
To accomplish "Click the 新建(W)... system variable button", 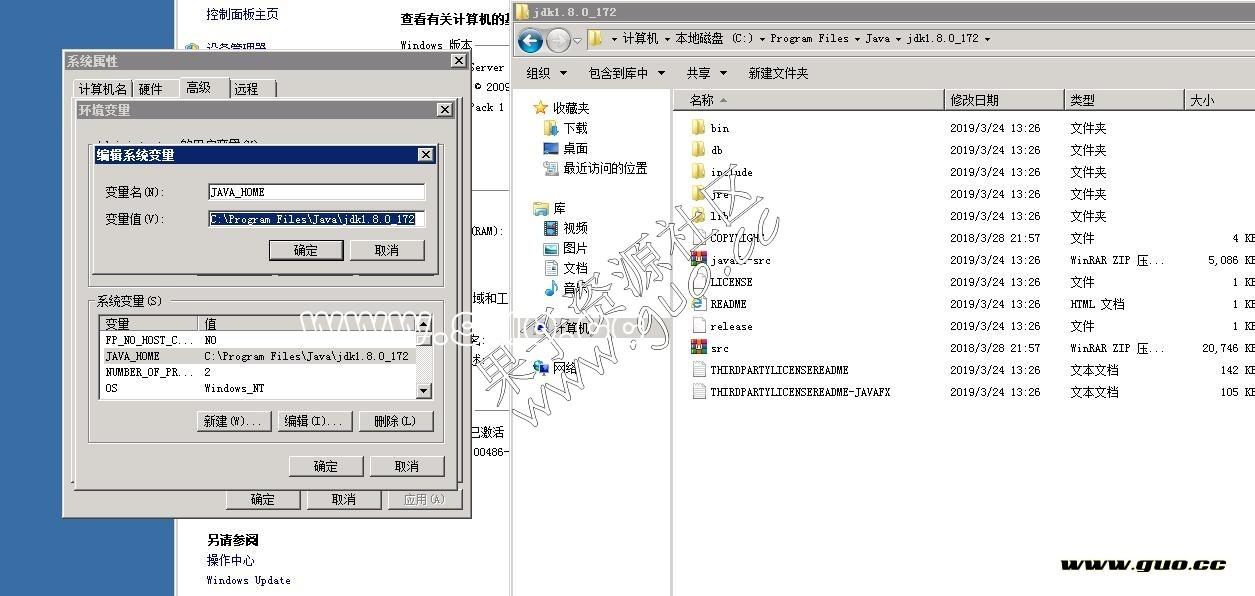I will 233,421.
